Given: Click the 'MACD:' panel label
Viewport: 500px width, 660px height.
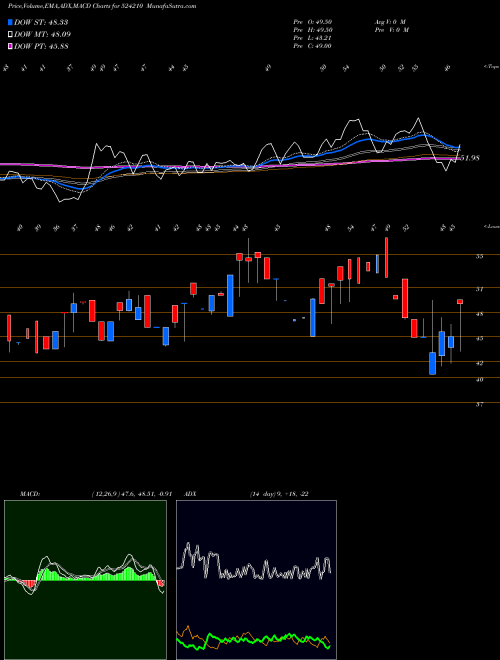Looking at the screenshot, I should click(30, 494).
